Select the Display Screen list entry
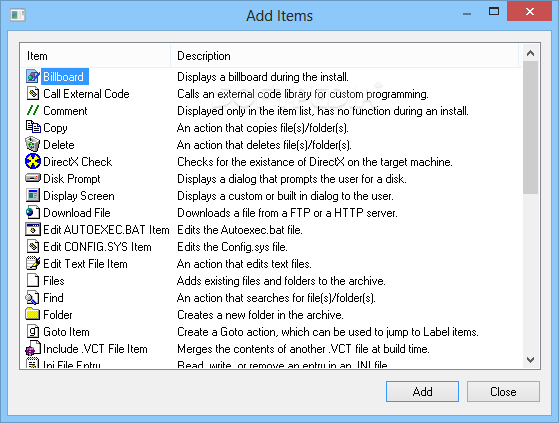 tap(79, 196)
